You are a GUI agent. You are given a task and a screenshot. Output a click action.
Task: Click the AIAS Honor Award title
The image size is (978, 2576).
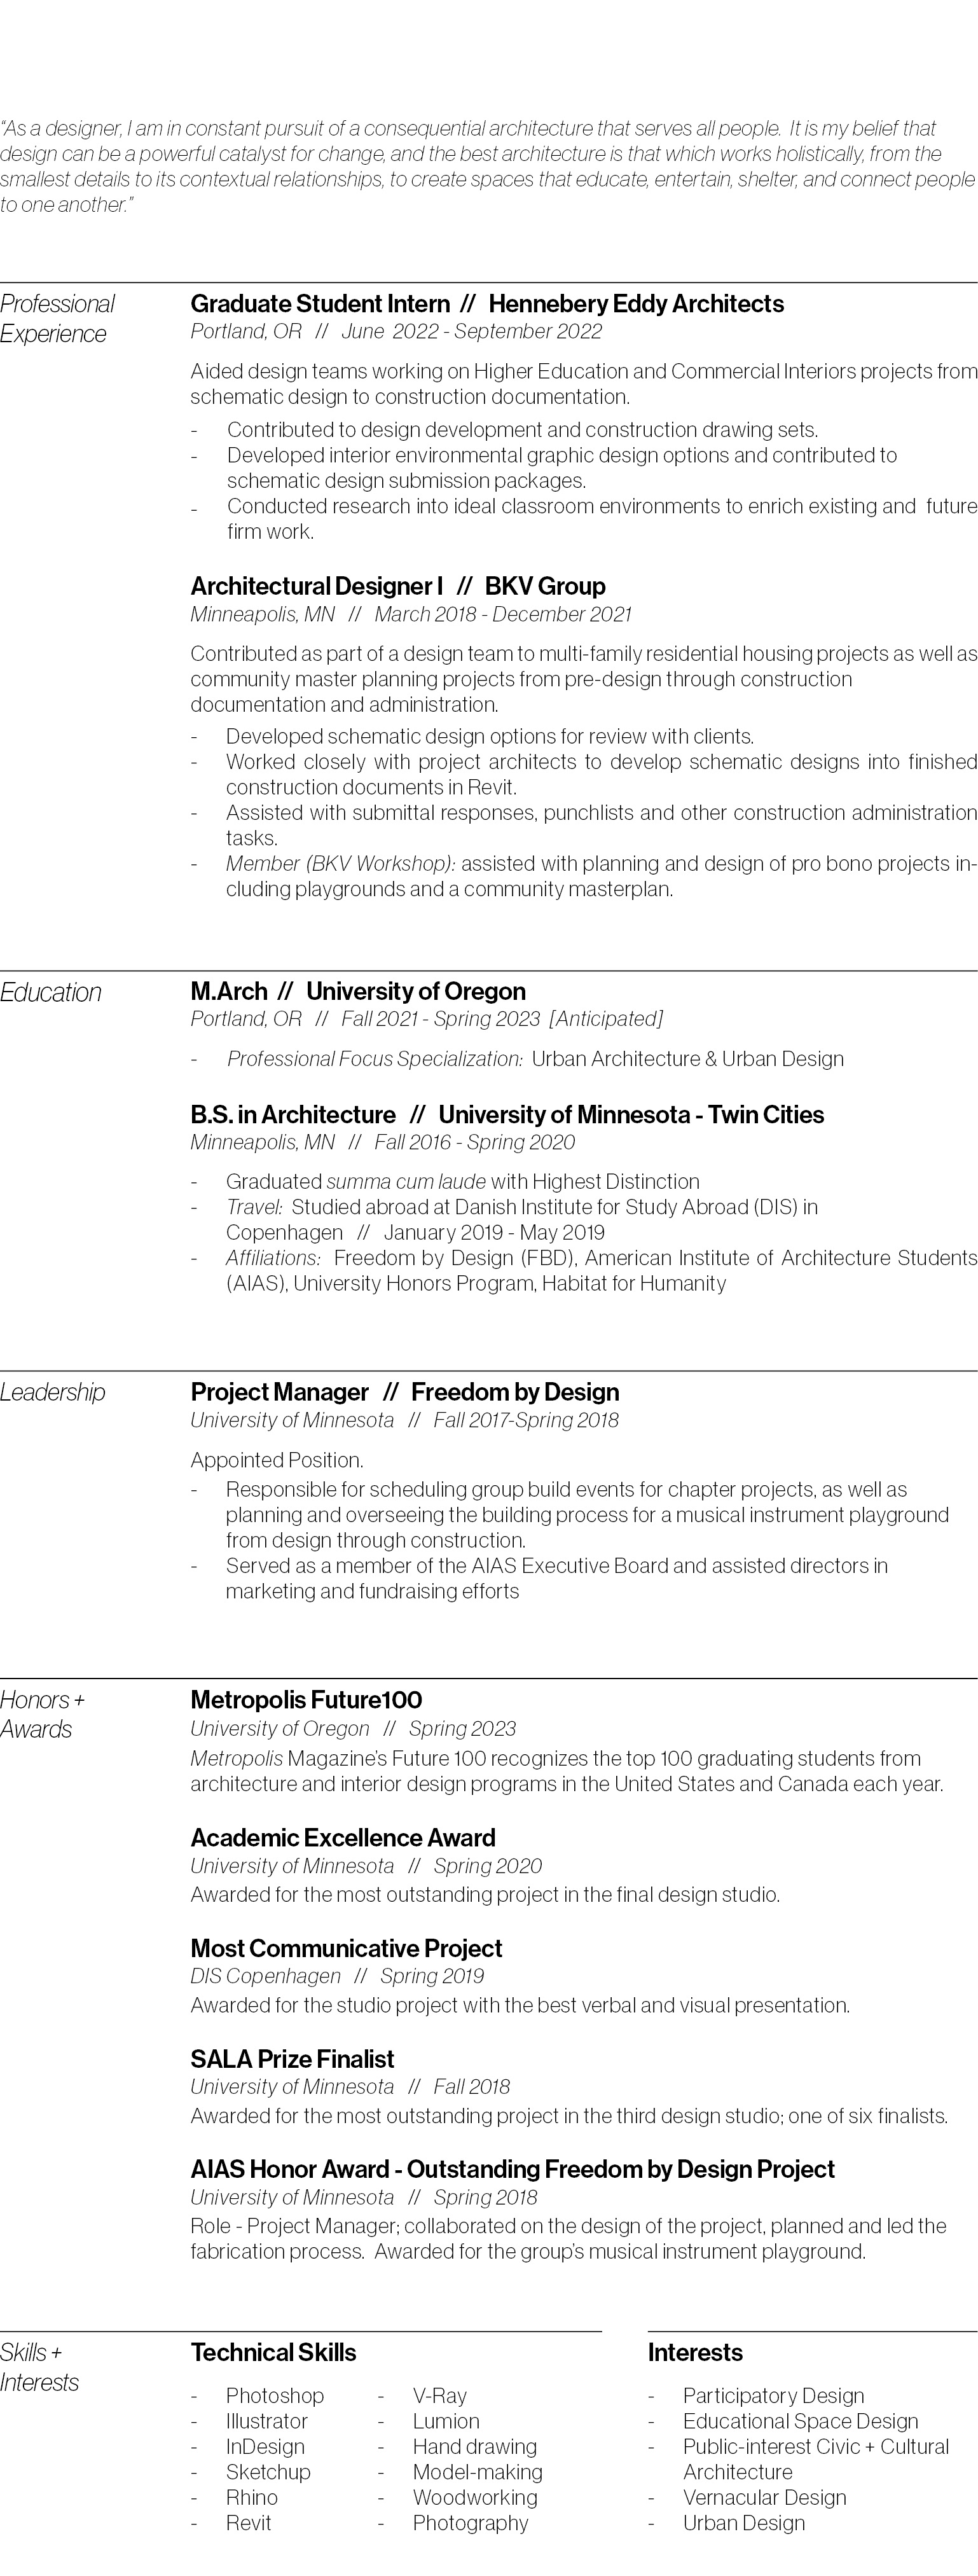[x=512, y=2169]
